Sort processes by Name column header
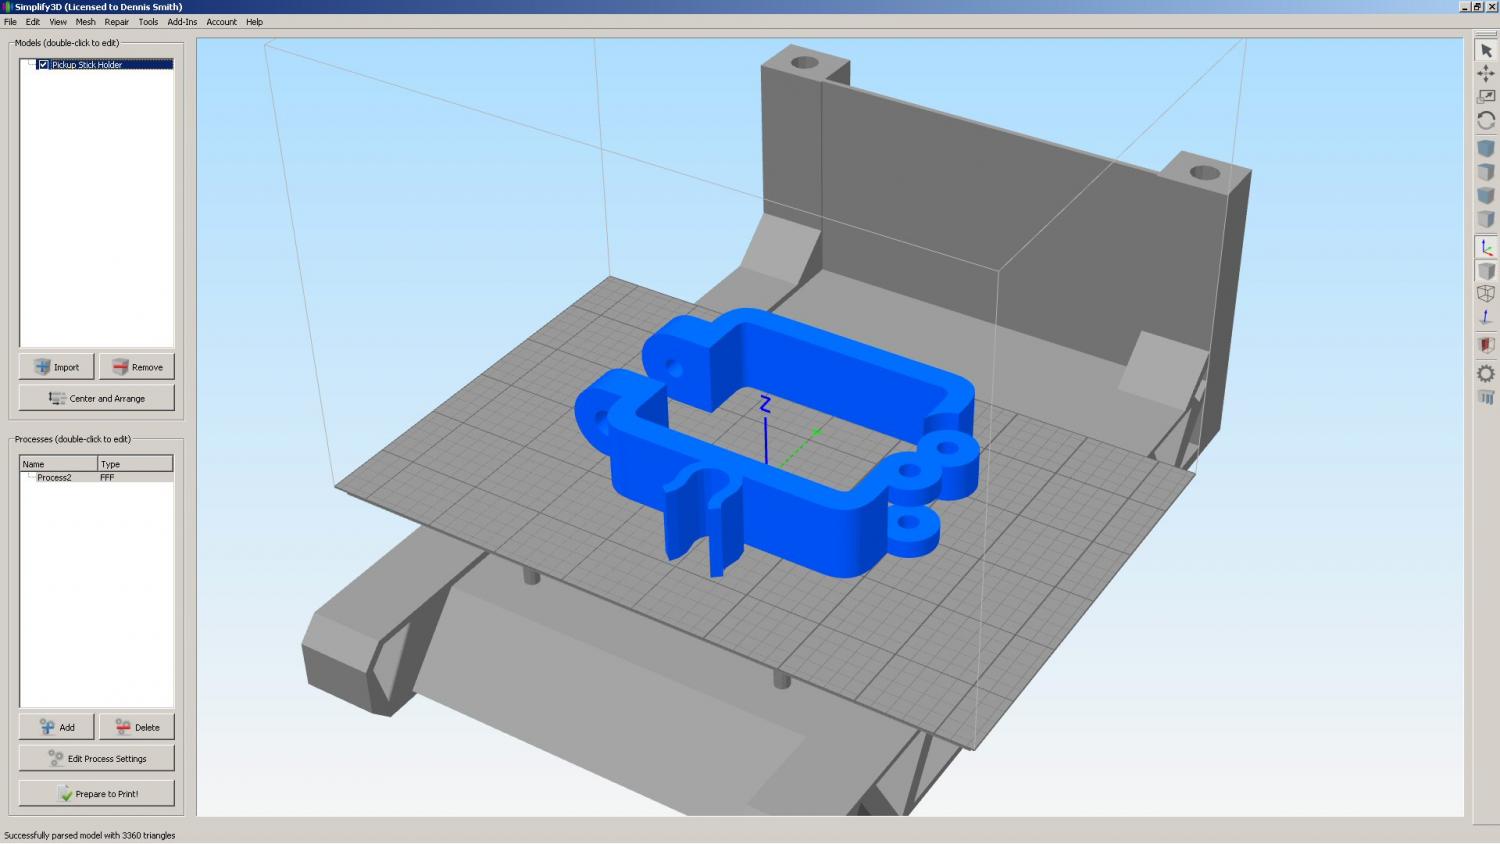1500x844 pixels. (59, 464)
